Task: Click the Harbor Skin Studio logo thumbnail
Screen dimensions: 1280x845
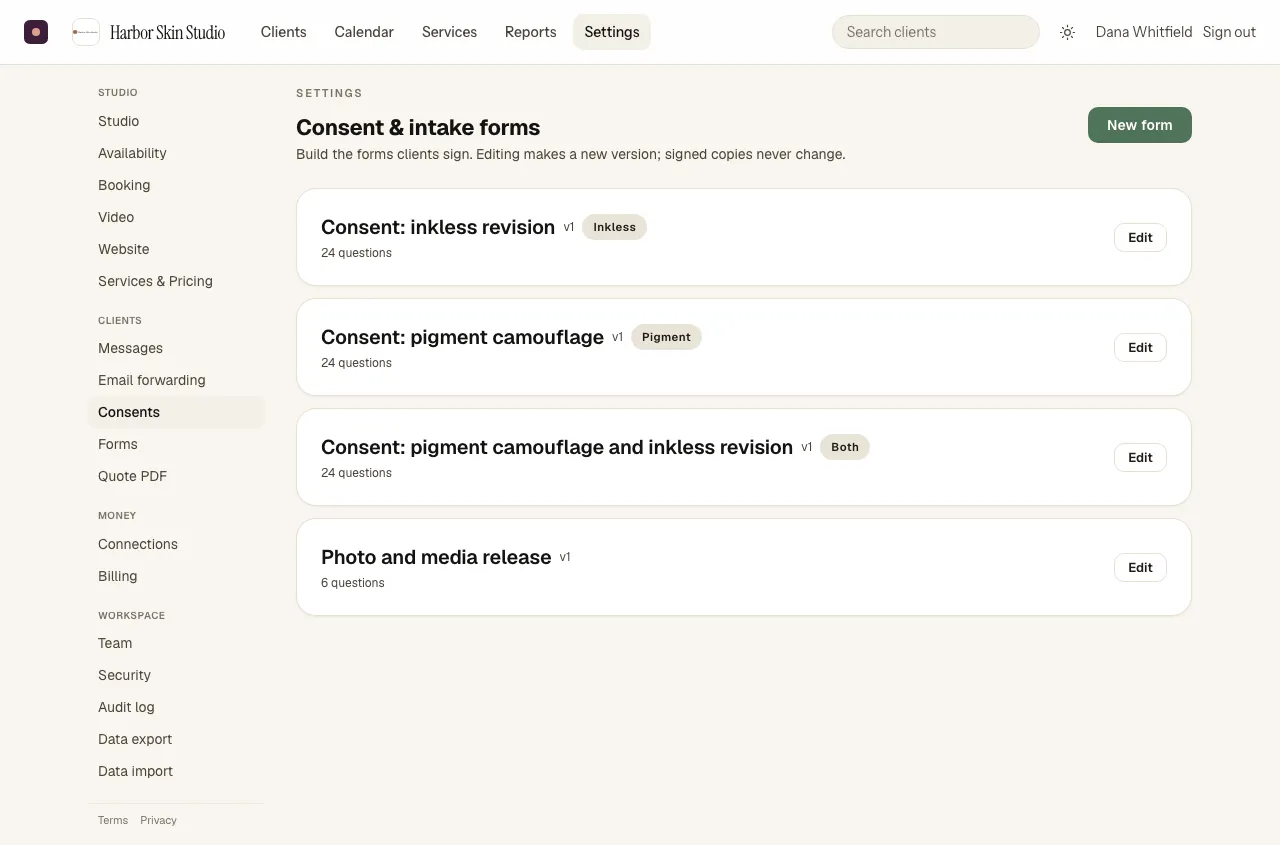Action: point(86,32)
